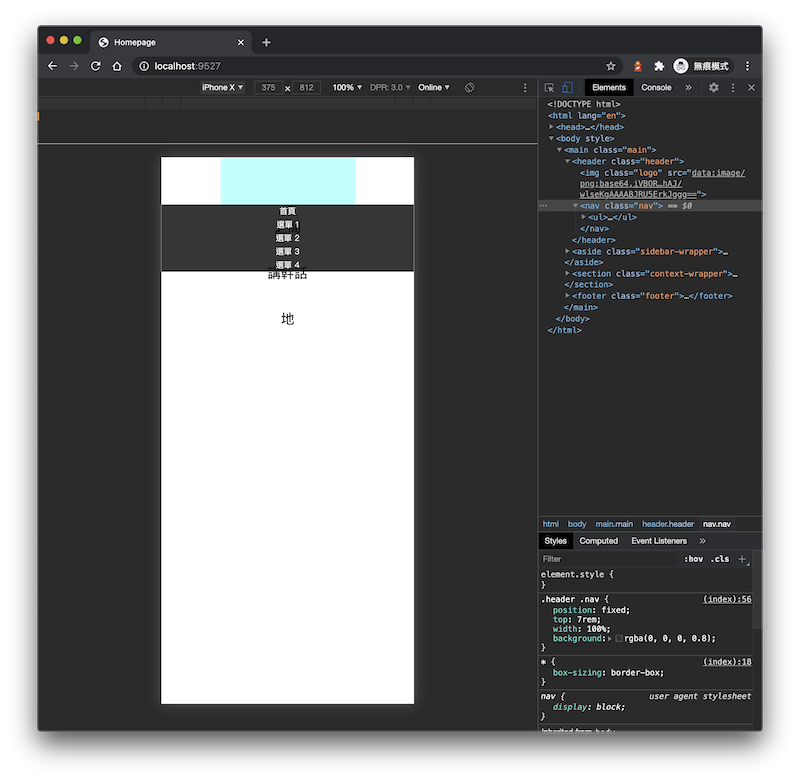Open the rgba background color swatch
Viewport: 800px width, 781px height.
pos(619,639)
